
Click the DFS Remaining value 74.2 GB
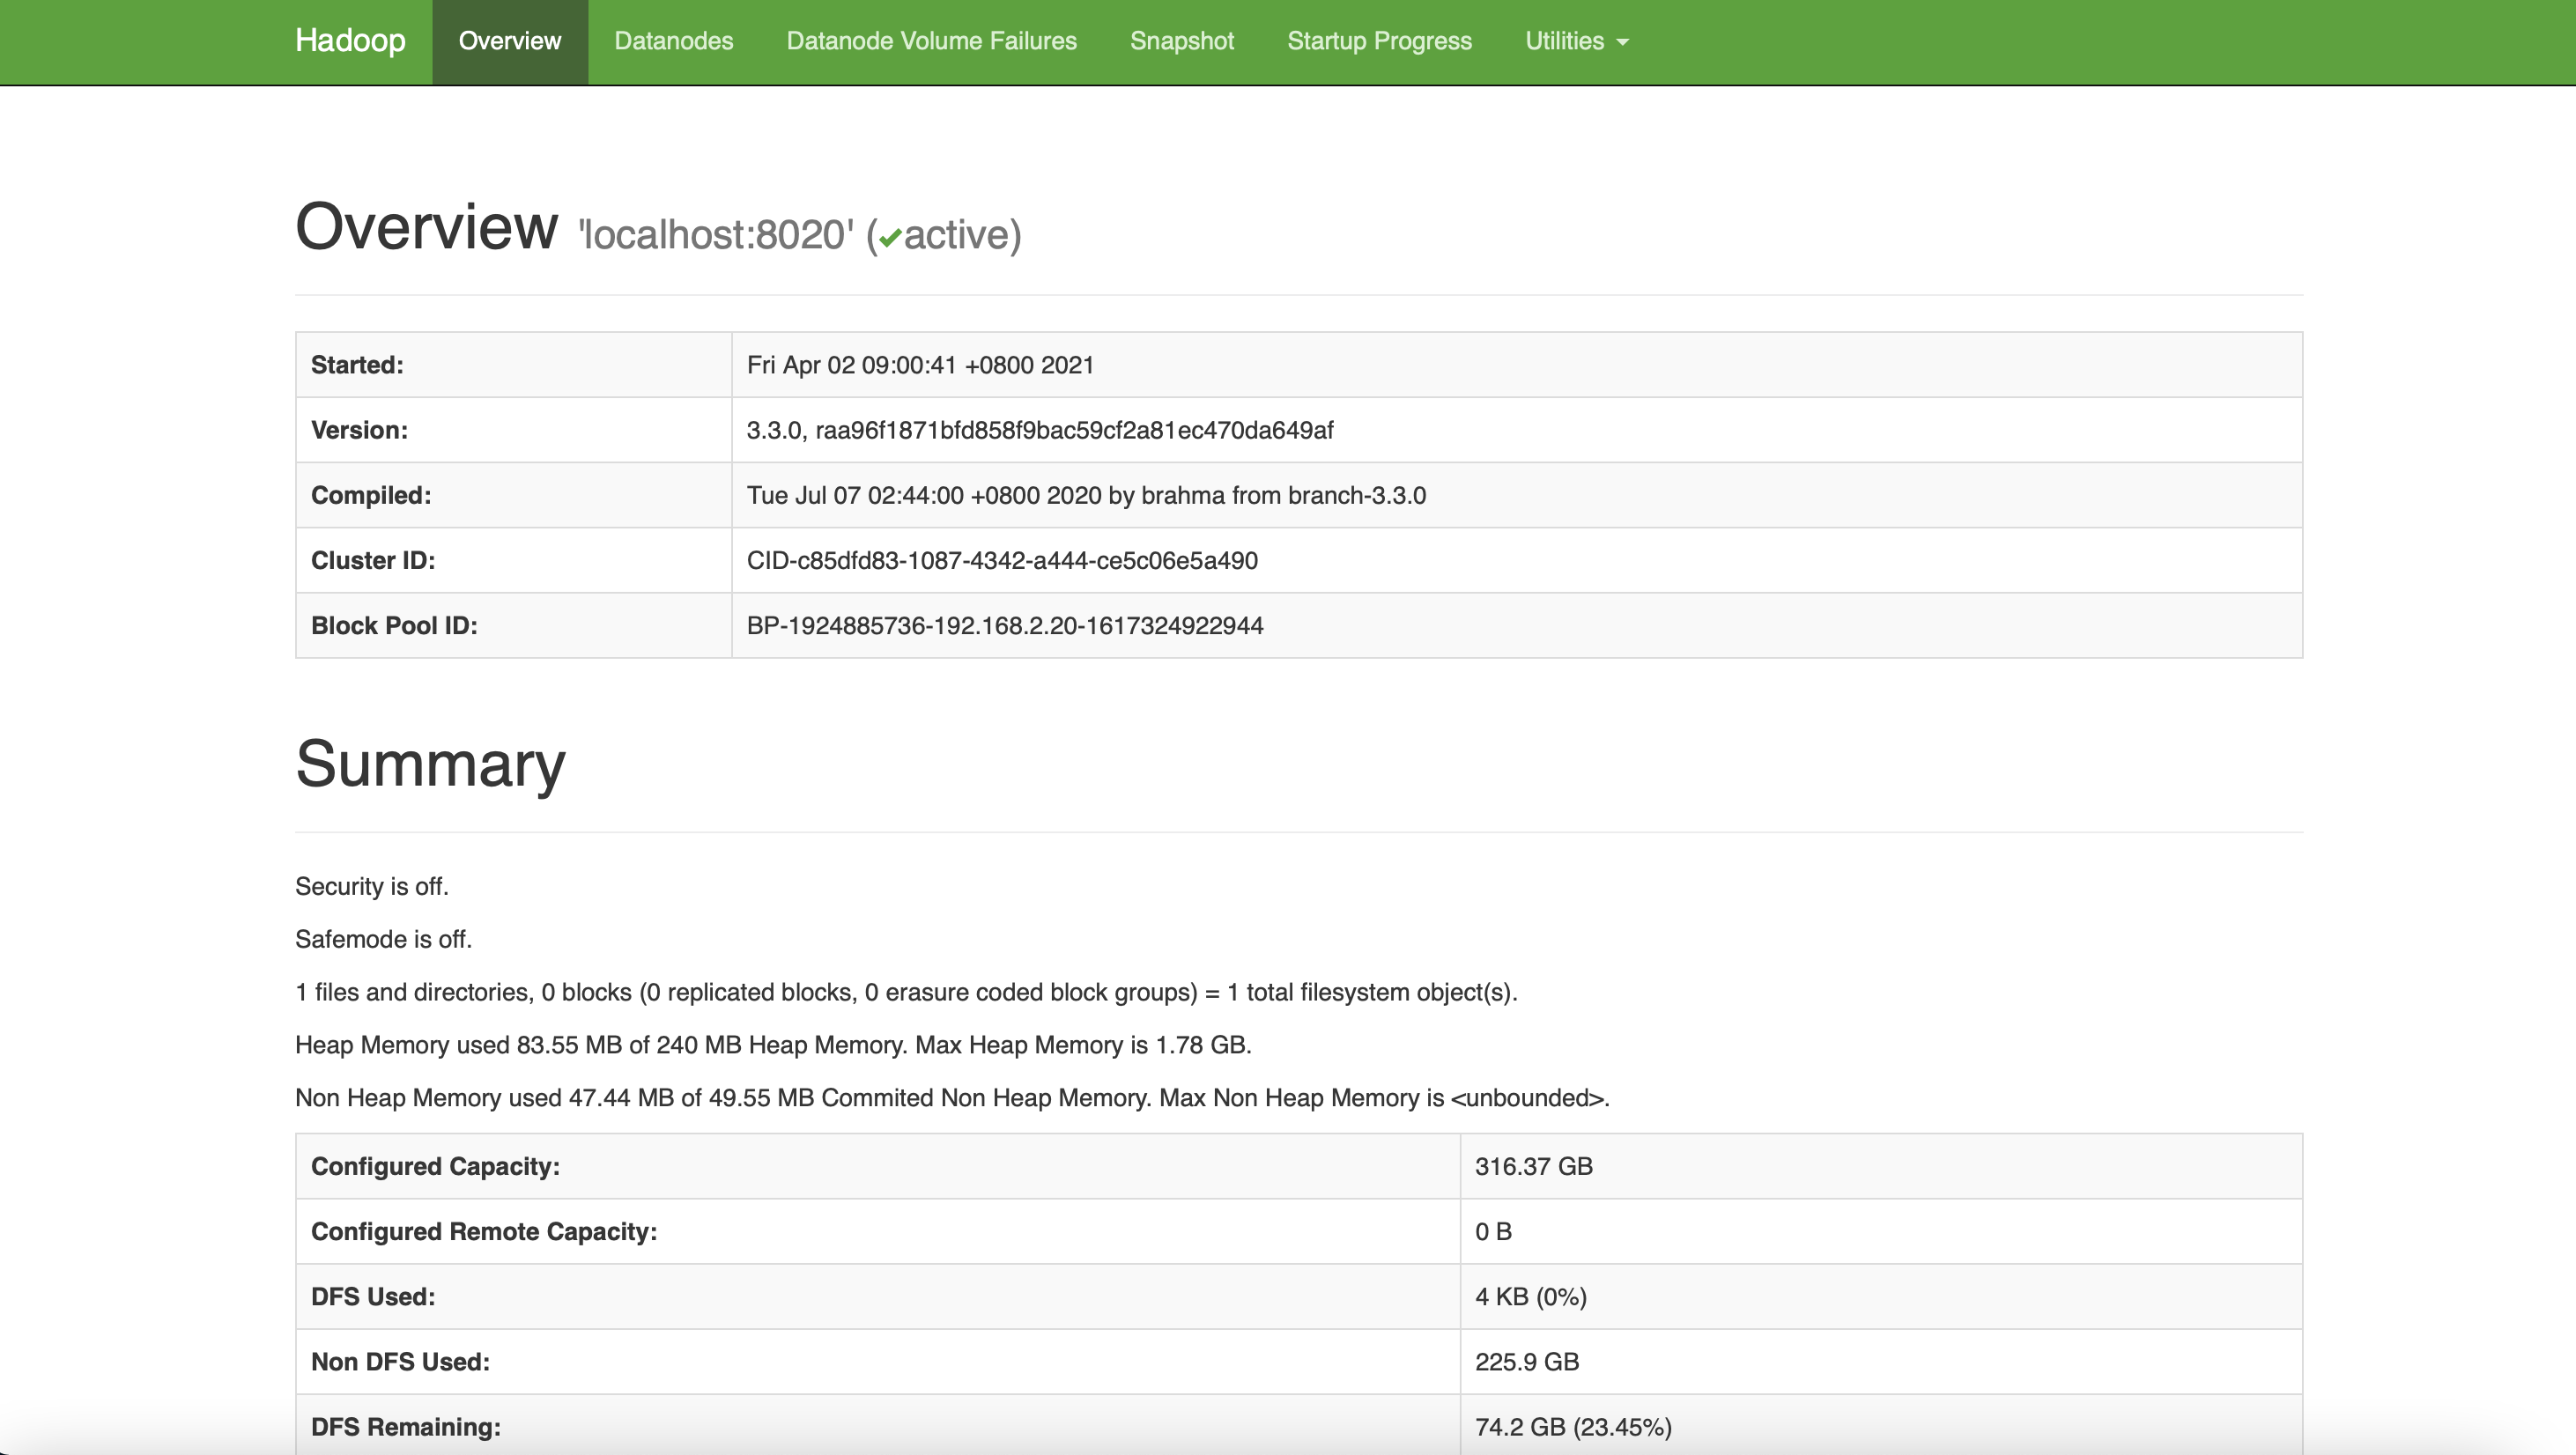1572,1426
